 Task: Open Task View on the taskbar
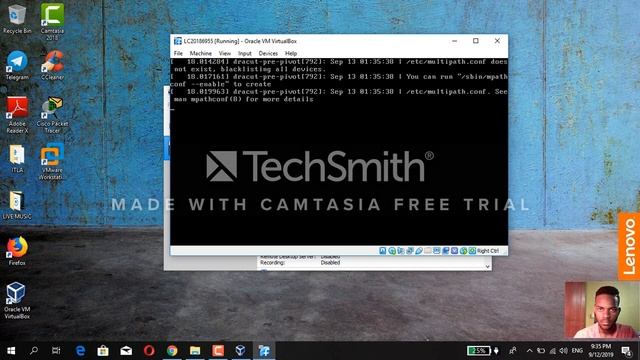click(x=56, y=351)
